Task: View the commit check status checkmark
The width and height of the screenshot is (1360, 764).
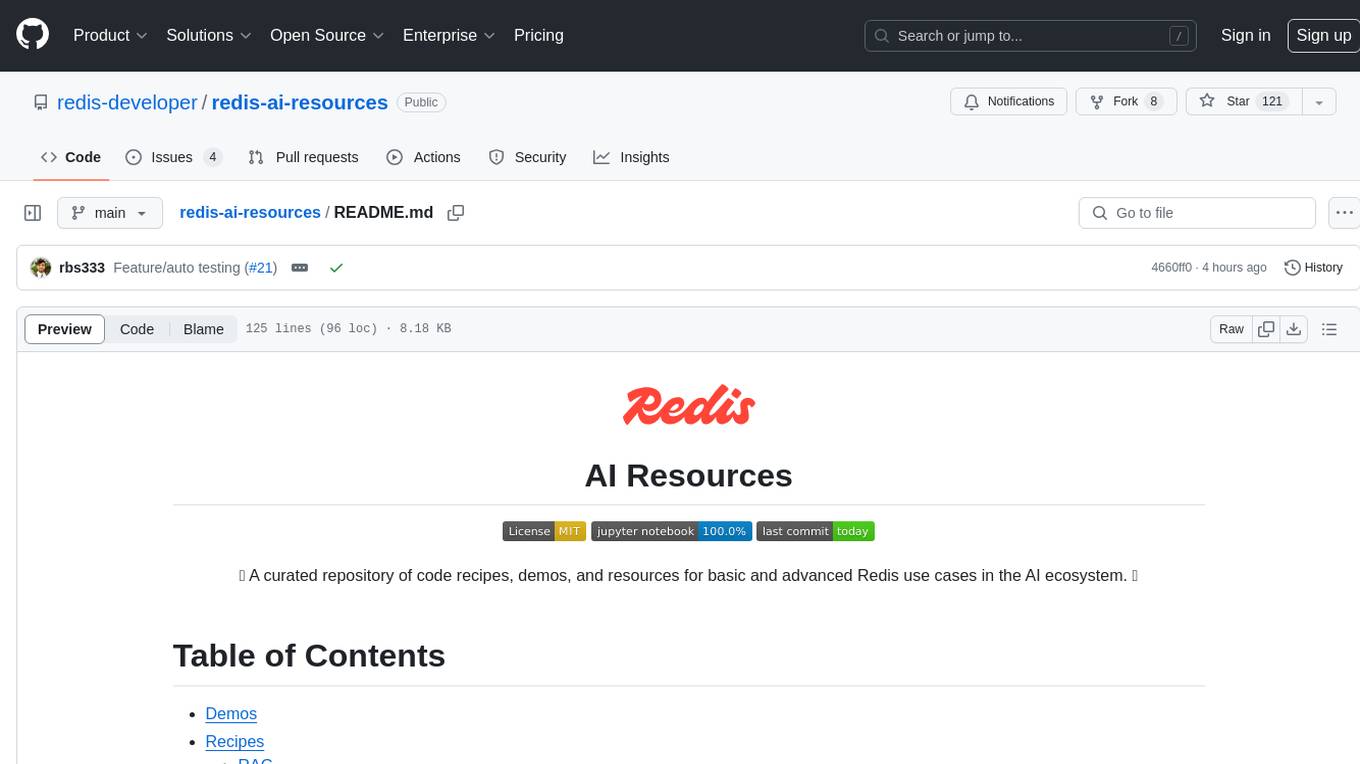Action: coord(336,268)
